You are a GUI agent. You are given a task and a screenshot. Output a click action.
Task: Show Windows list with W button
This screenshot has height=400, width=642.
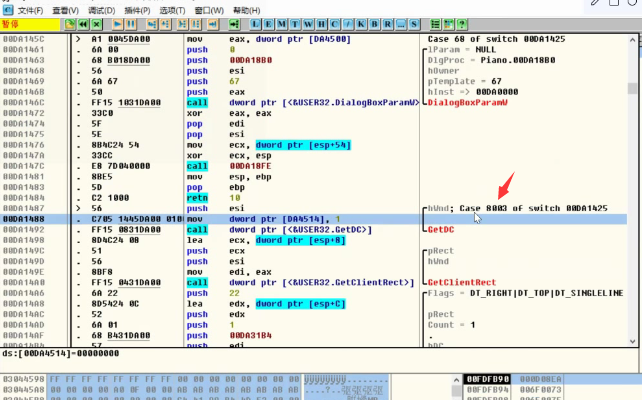(308, 25)
